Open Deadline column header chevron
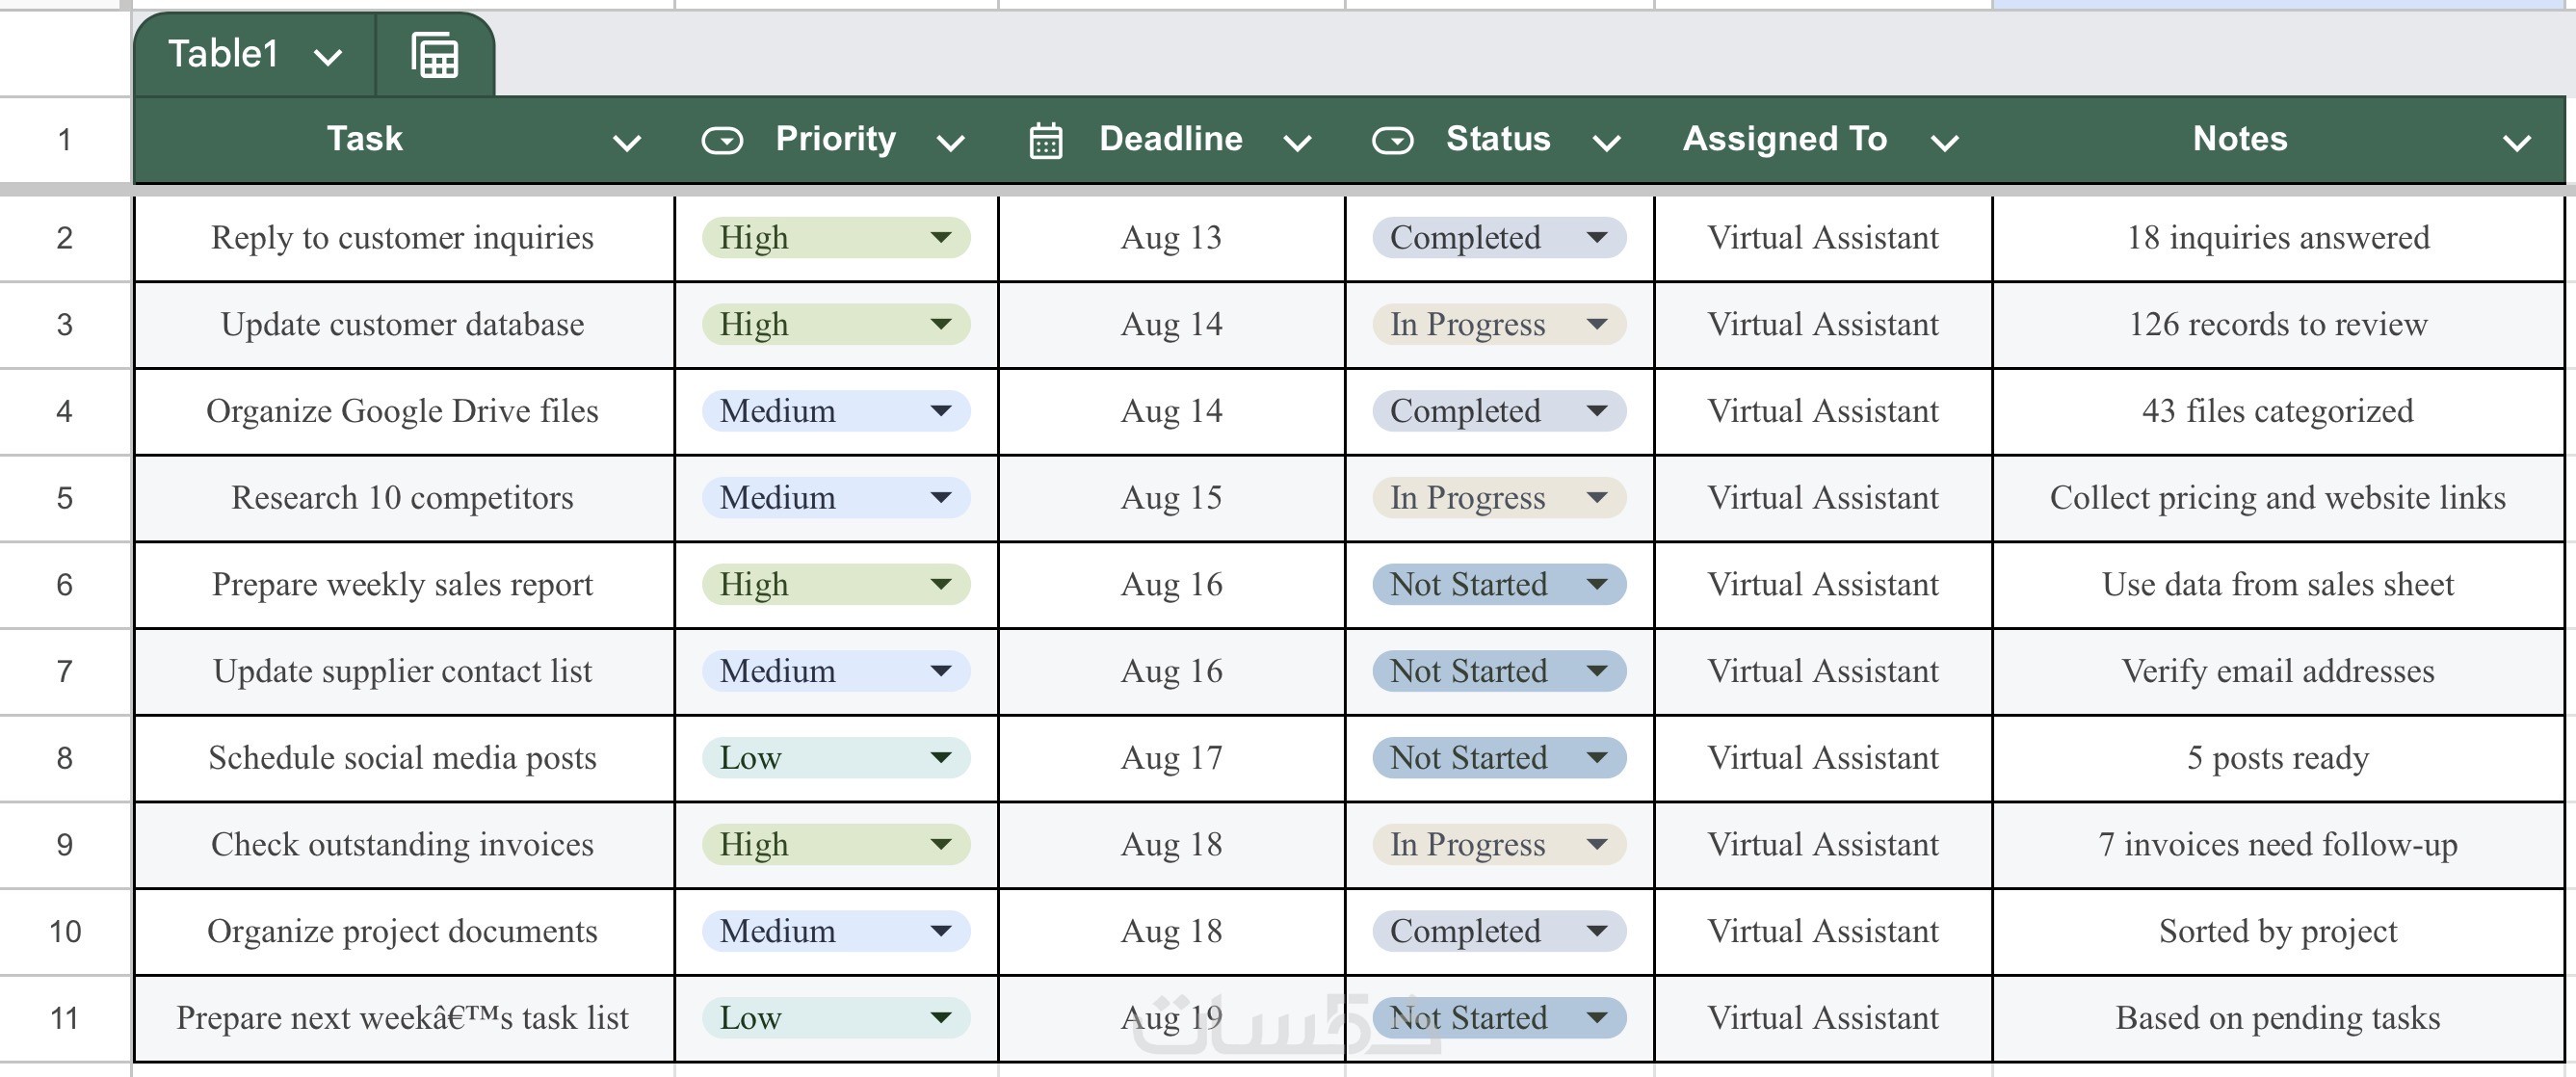This screenshot has height=1077, width=2576. (1297, 143)
